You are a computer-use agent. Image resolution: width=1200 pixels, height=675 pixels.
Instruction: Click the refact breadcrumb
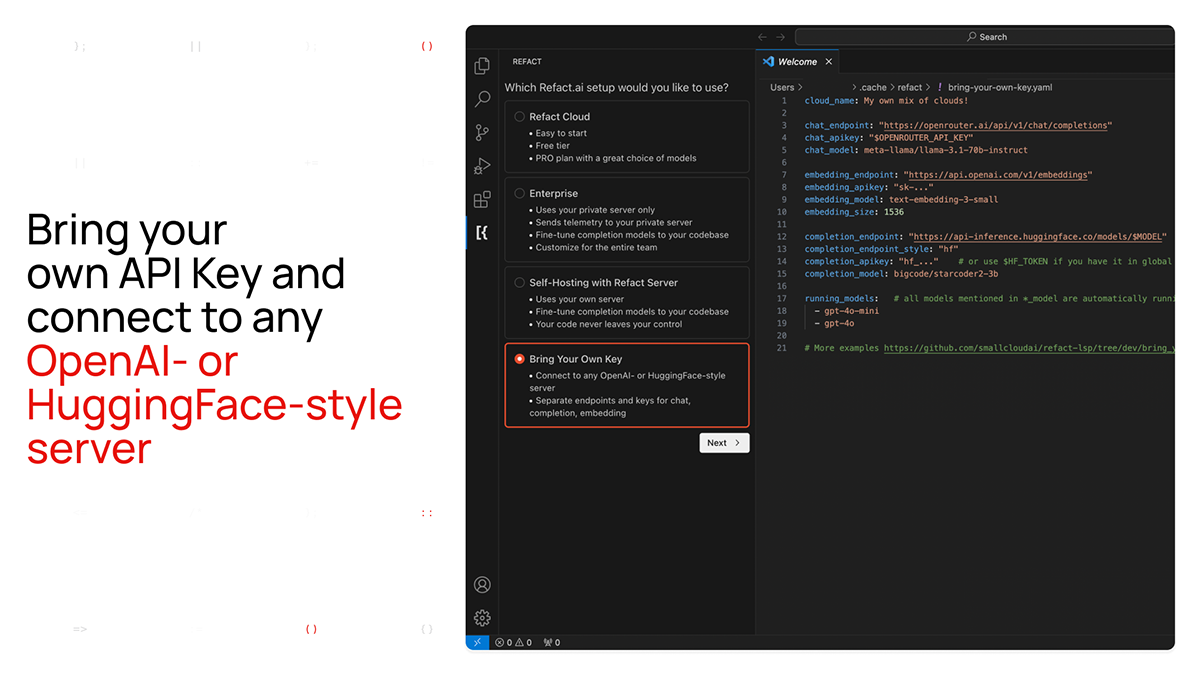click(x=910, y=87)
